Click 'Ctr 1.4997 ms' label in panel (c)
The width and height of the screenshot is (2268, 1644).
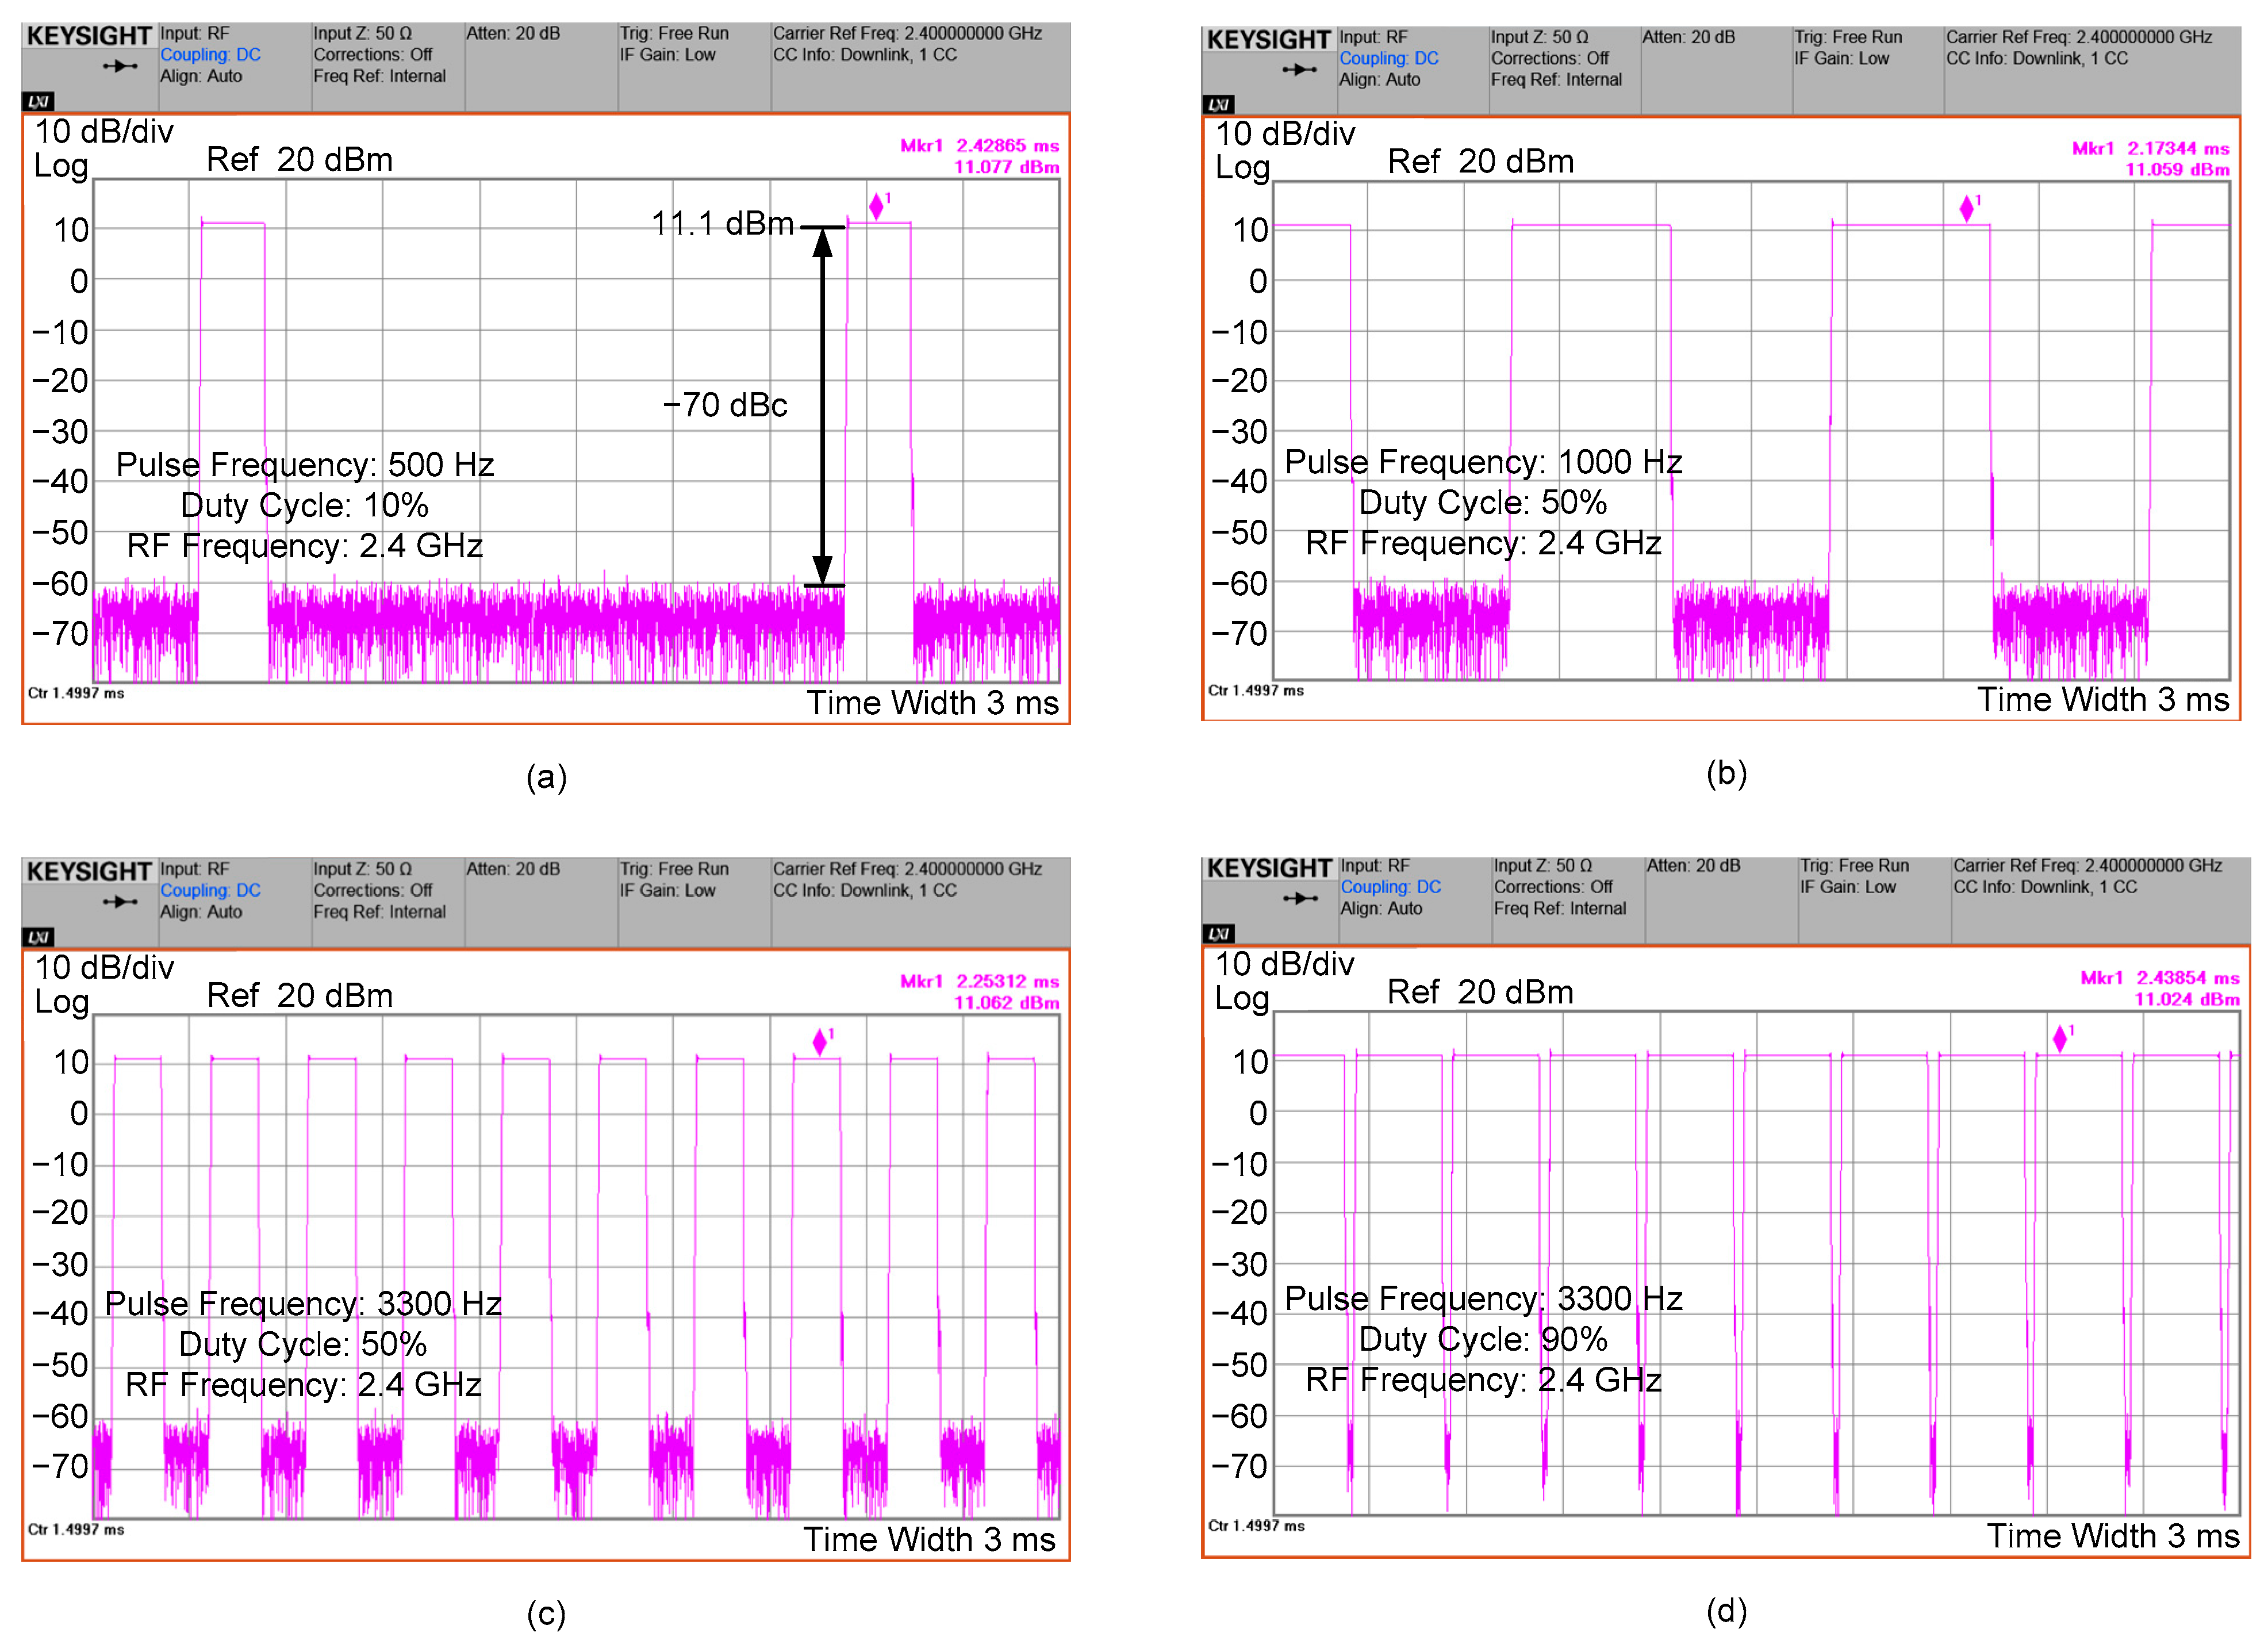(x=76, y=1529)
